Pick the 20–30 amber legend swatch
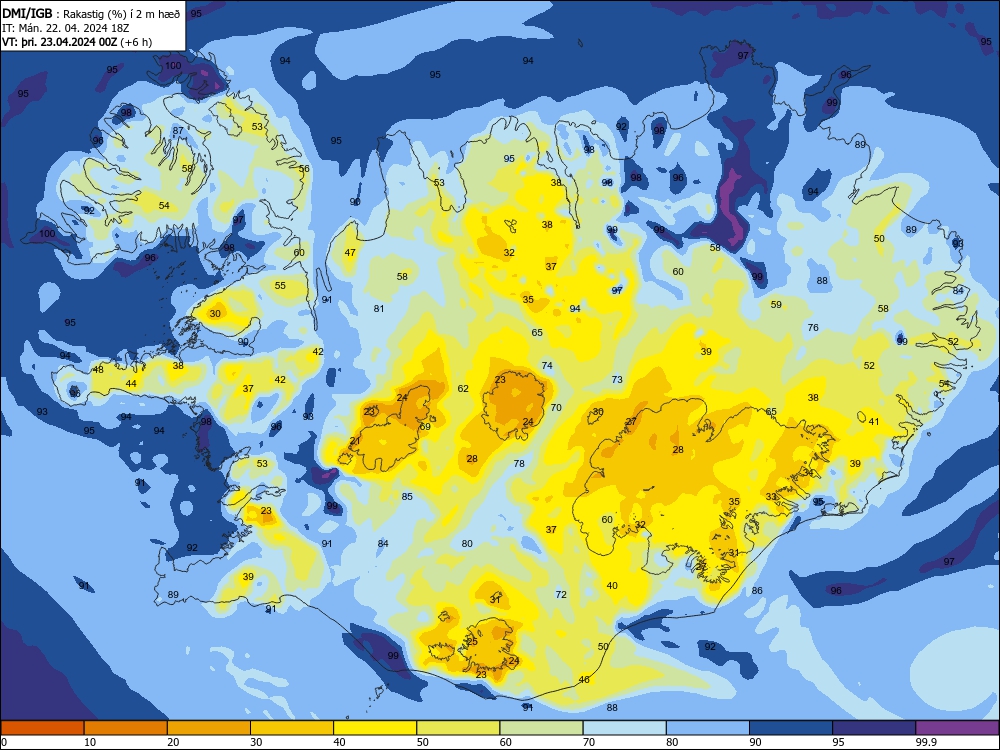The image size is (1000, 750). click(209, 728)
